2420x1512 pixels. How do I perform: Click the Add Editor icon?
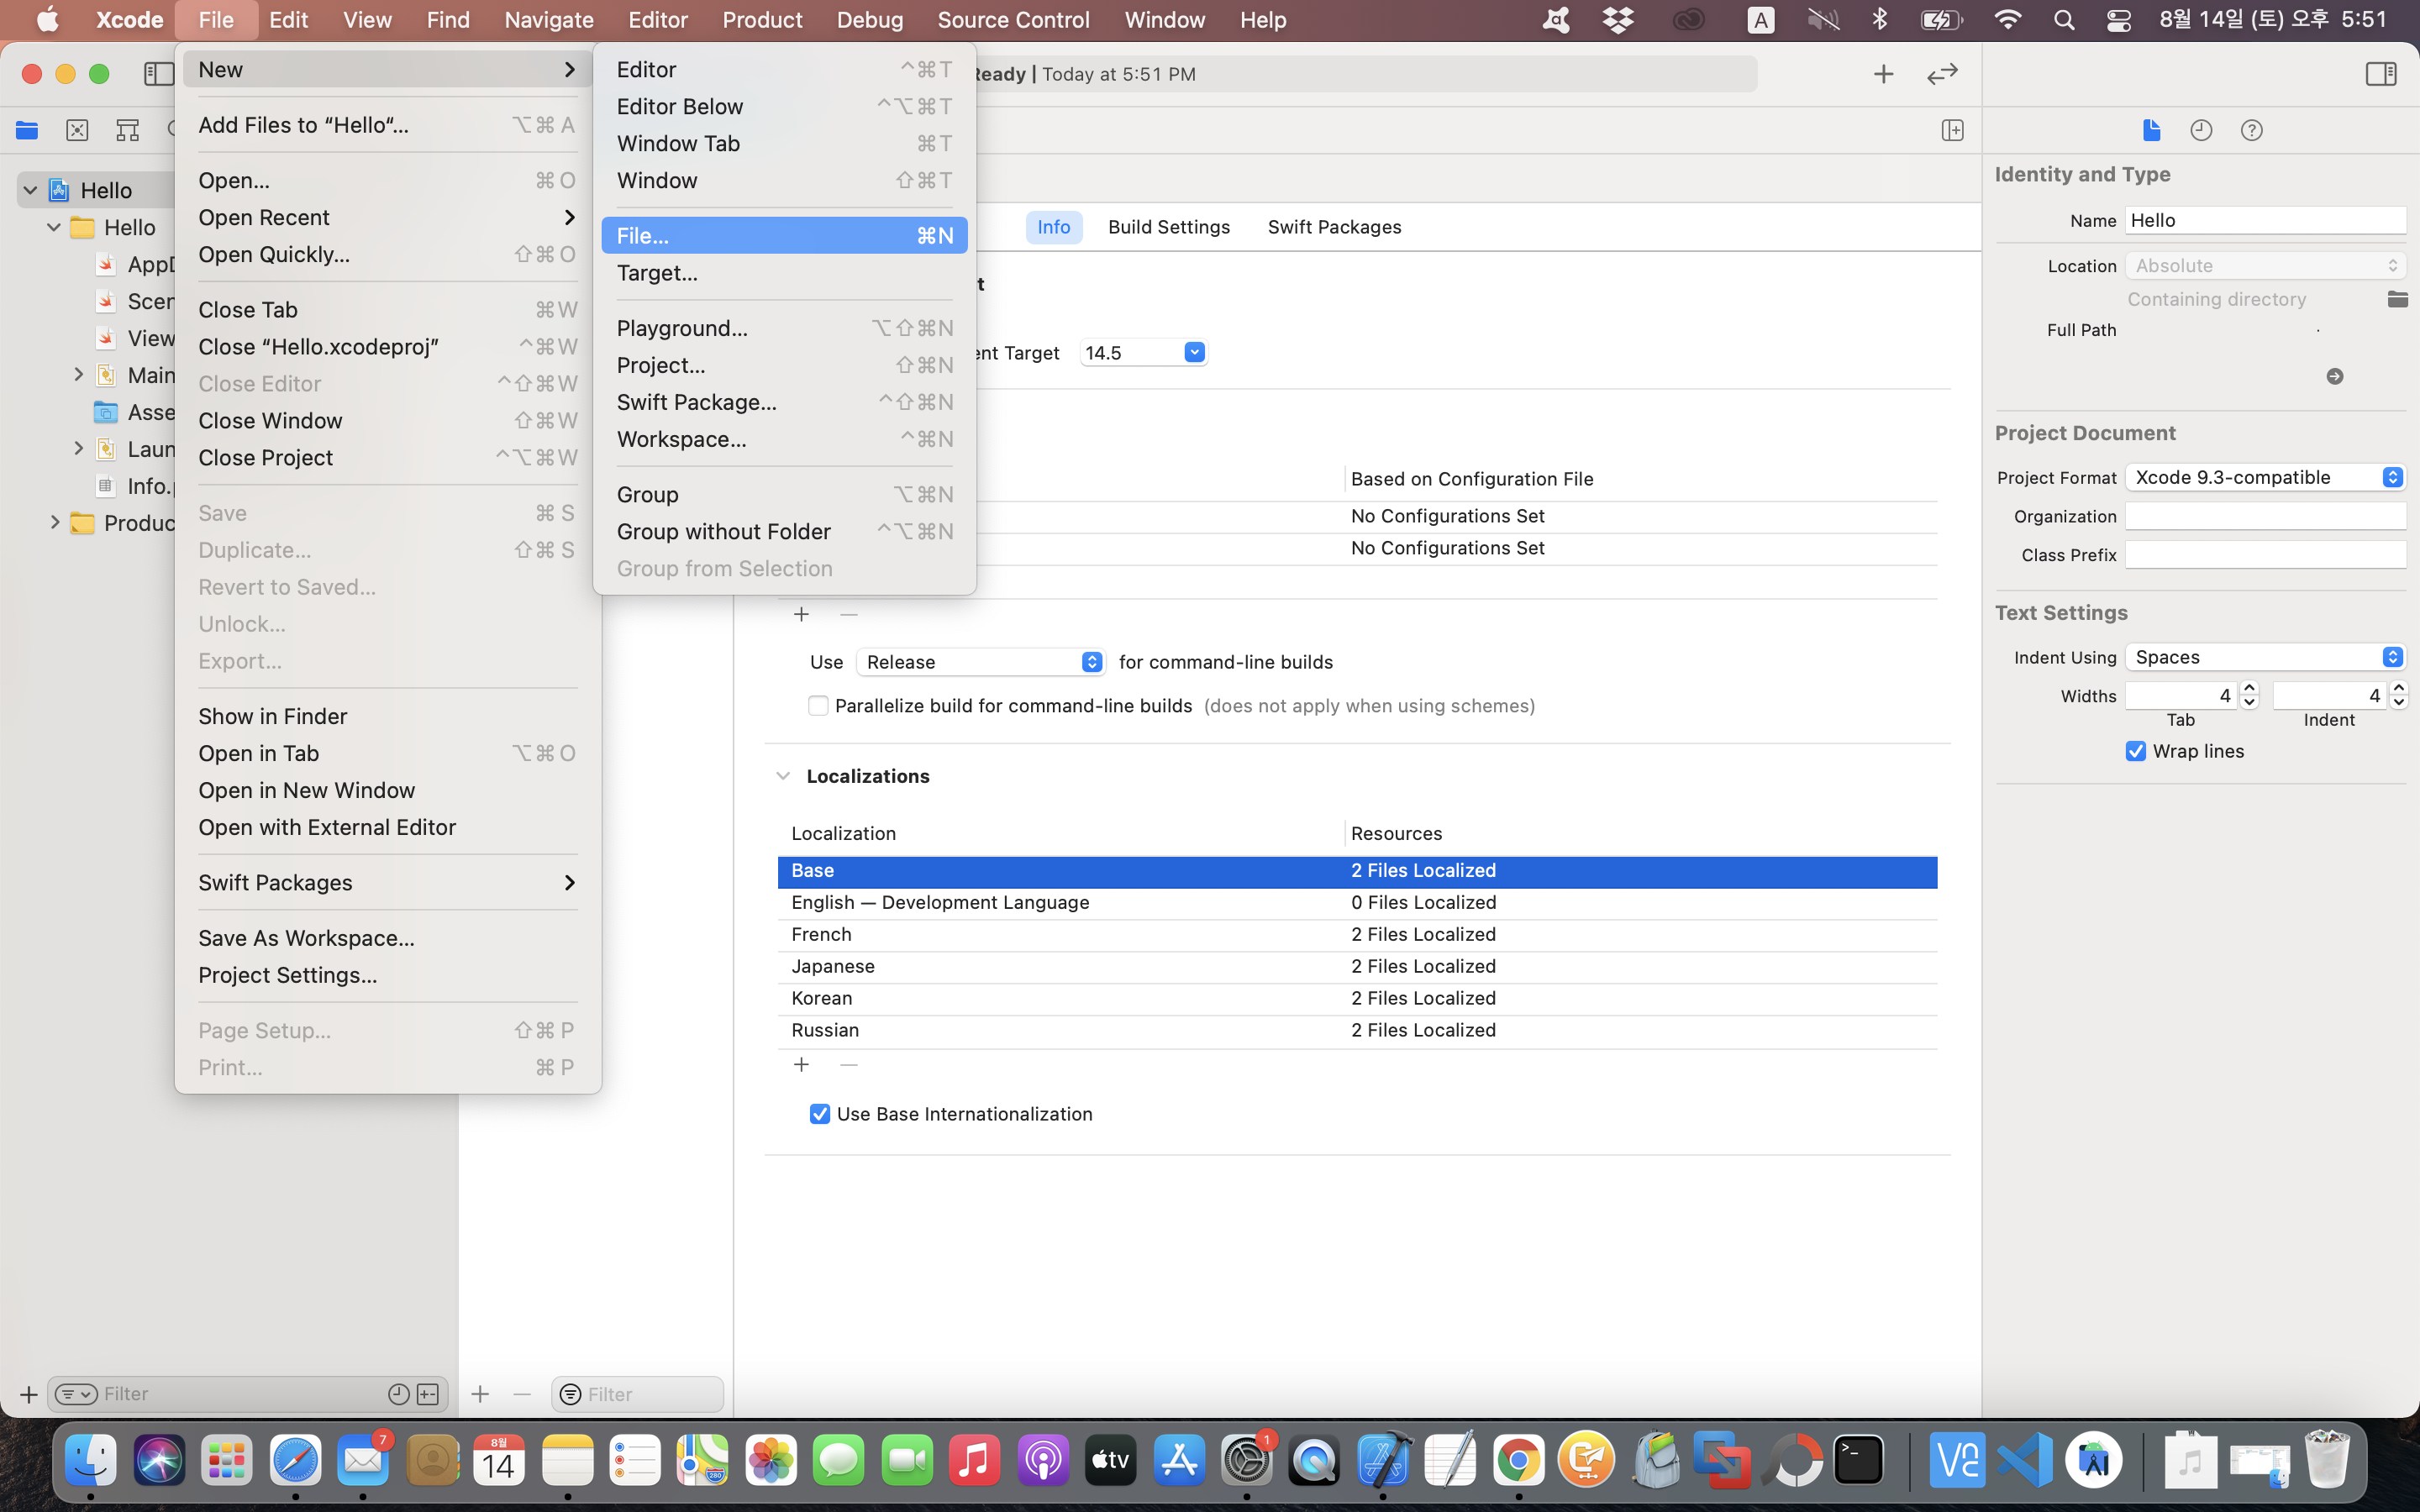[1952, 130]
